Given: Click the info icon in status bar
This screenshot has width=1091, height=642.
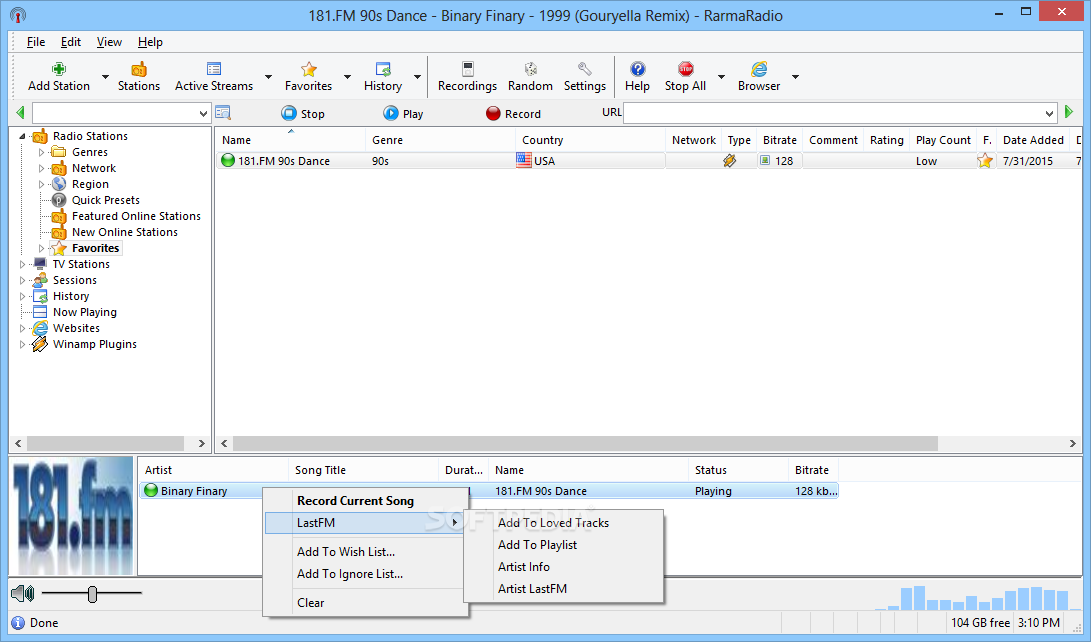Looking at the screenshot, I should pyautogui.click(x=18, y=623).
